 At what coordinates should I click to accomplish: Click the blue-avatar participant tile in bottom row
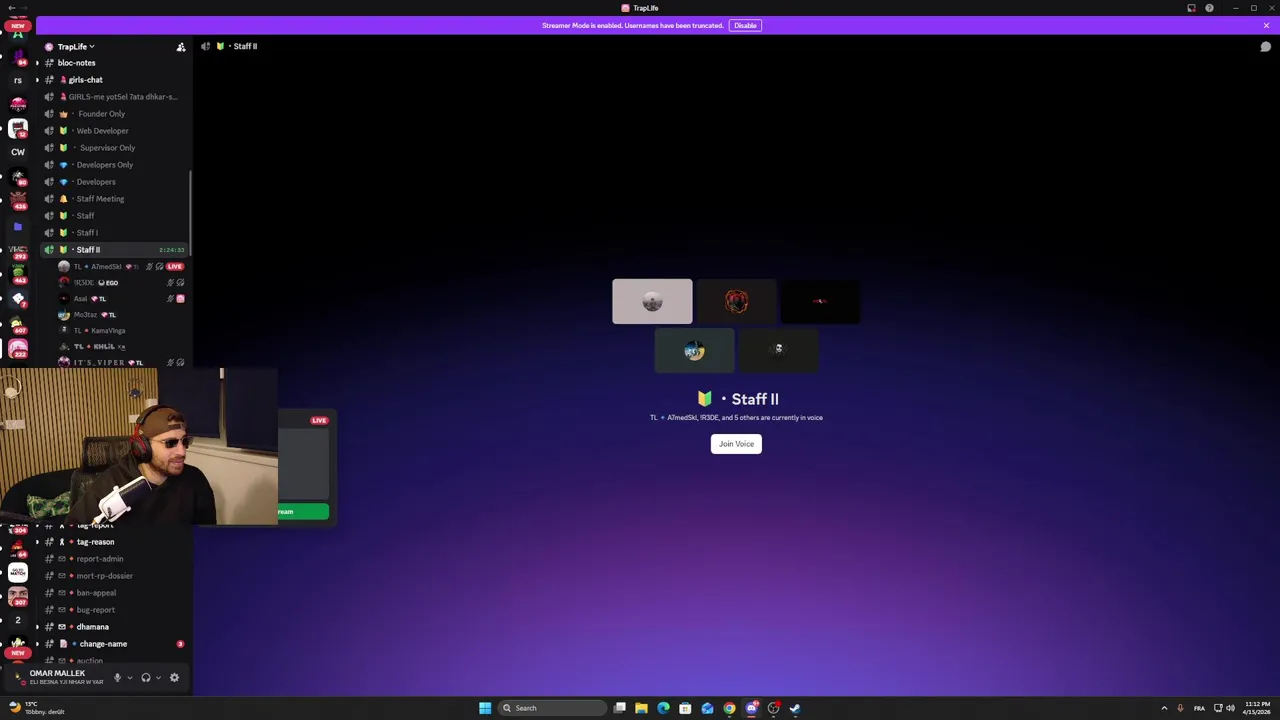694,351
